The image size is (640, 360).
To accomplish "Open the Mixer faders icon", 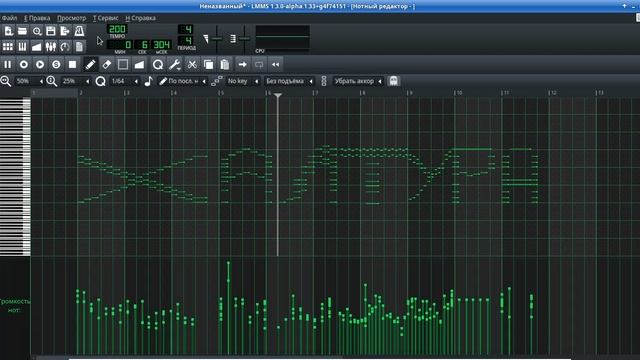I will pos(51,47).
